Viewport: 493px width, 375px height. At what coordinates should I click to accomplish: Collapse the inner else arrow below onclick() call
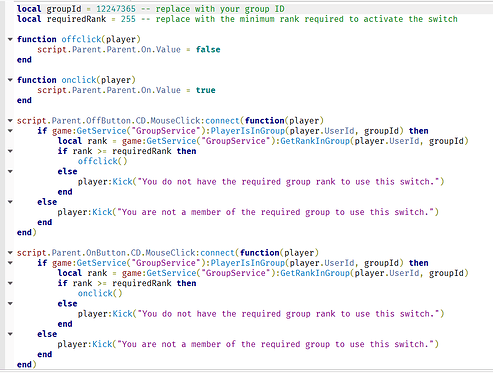[10, 303]
